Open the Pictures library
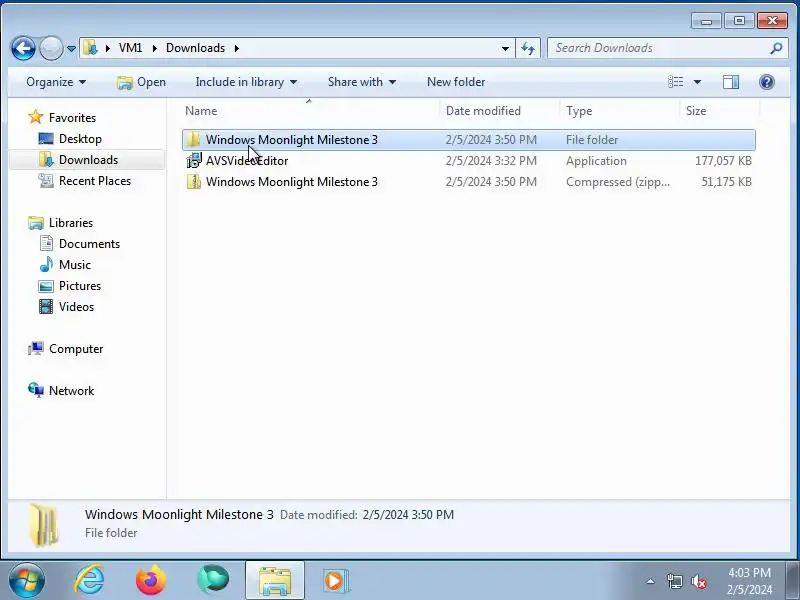 click(x=80, y=286)
